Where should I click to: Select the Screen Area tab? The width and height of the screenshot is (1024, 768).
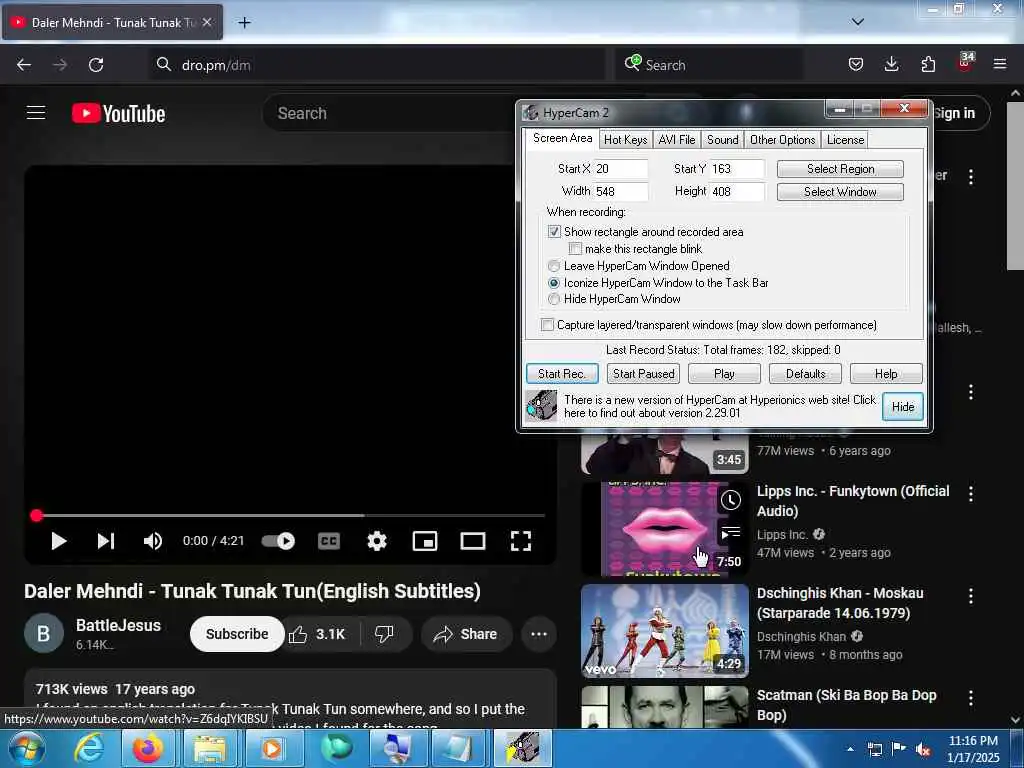pyautogui.click(x=562, y=138)
